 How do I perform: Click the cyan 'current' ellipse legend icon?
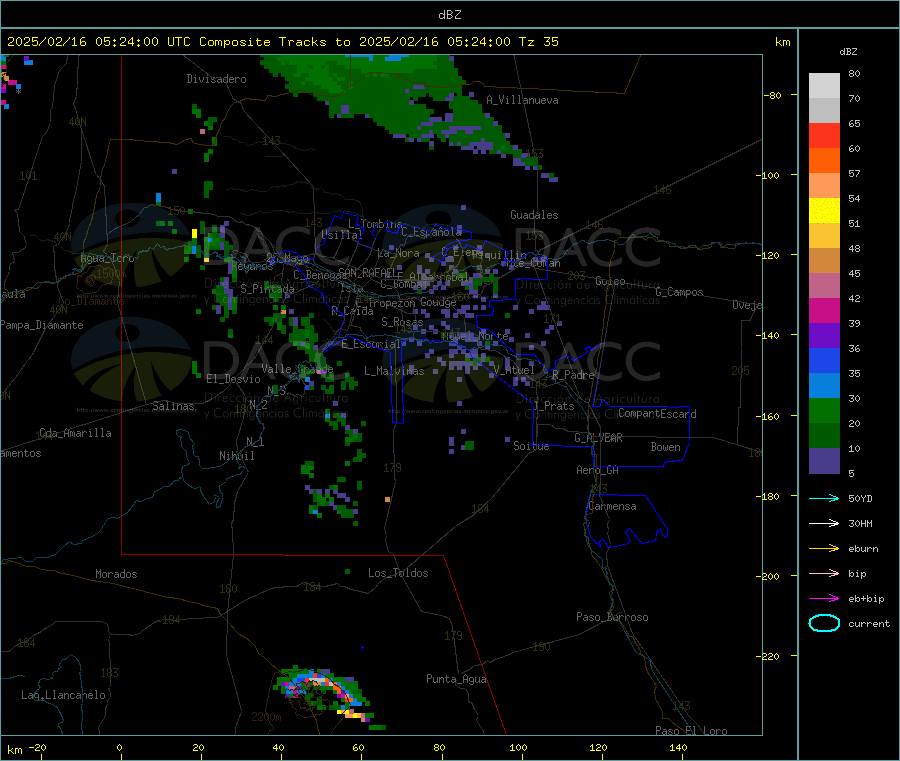point(824,623)
